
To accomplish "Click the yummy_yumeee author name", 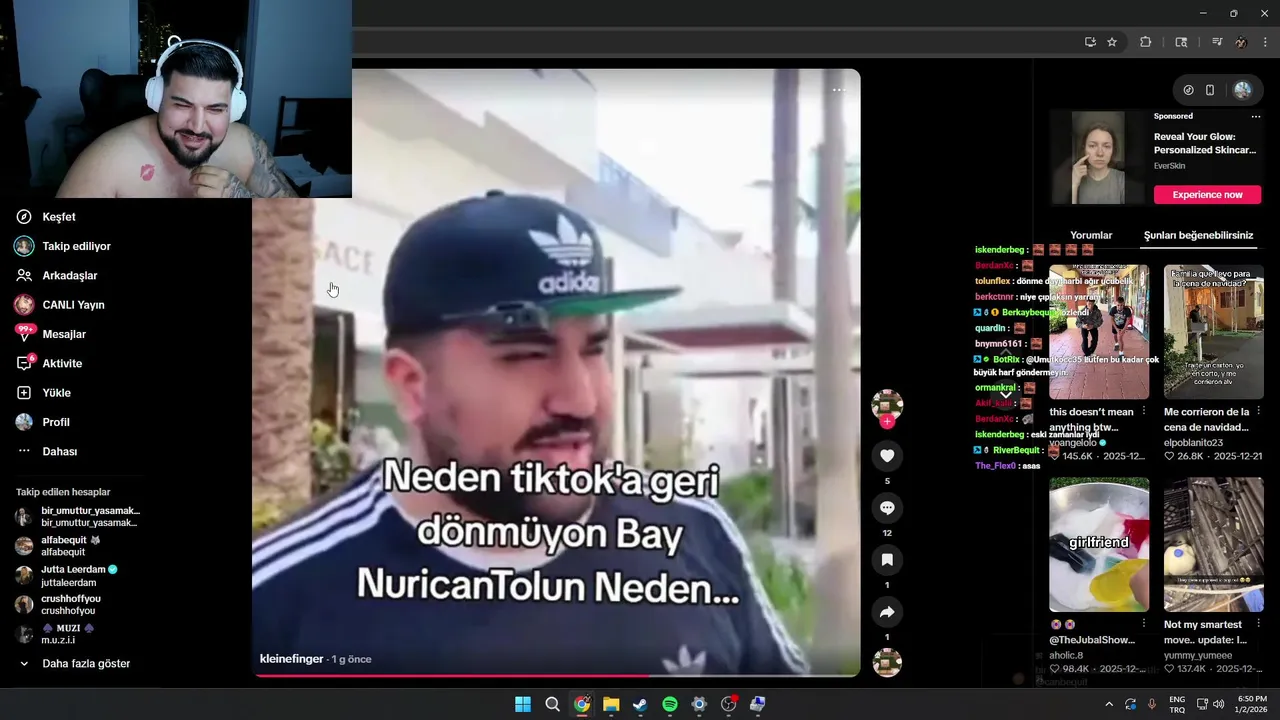I will tap(1198, 656).
